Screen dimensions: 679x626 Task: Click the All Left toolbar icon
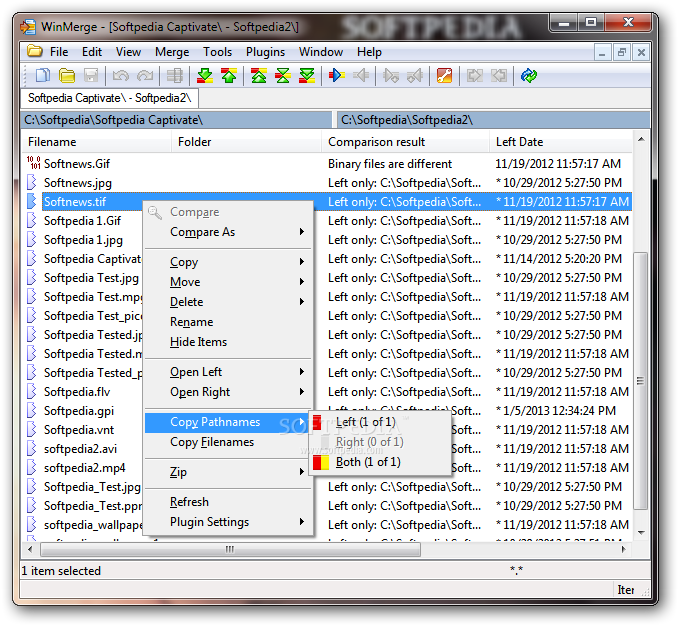[499, 76]
